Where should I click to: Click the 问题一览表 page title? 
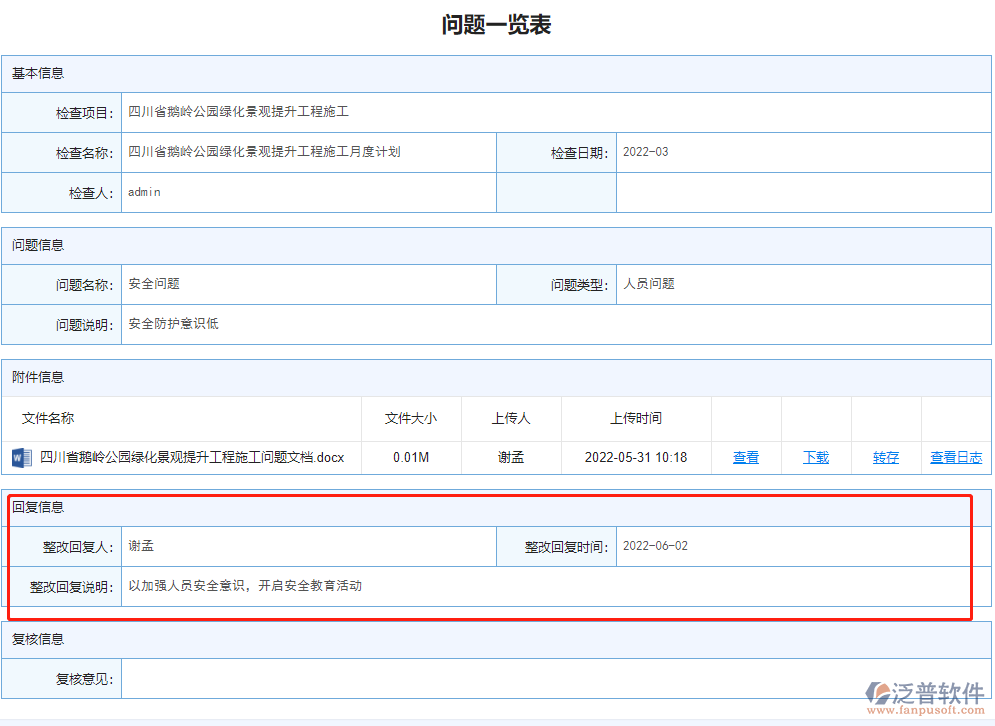coord(497,24)
